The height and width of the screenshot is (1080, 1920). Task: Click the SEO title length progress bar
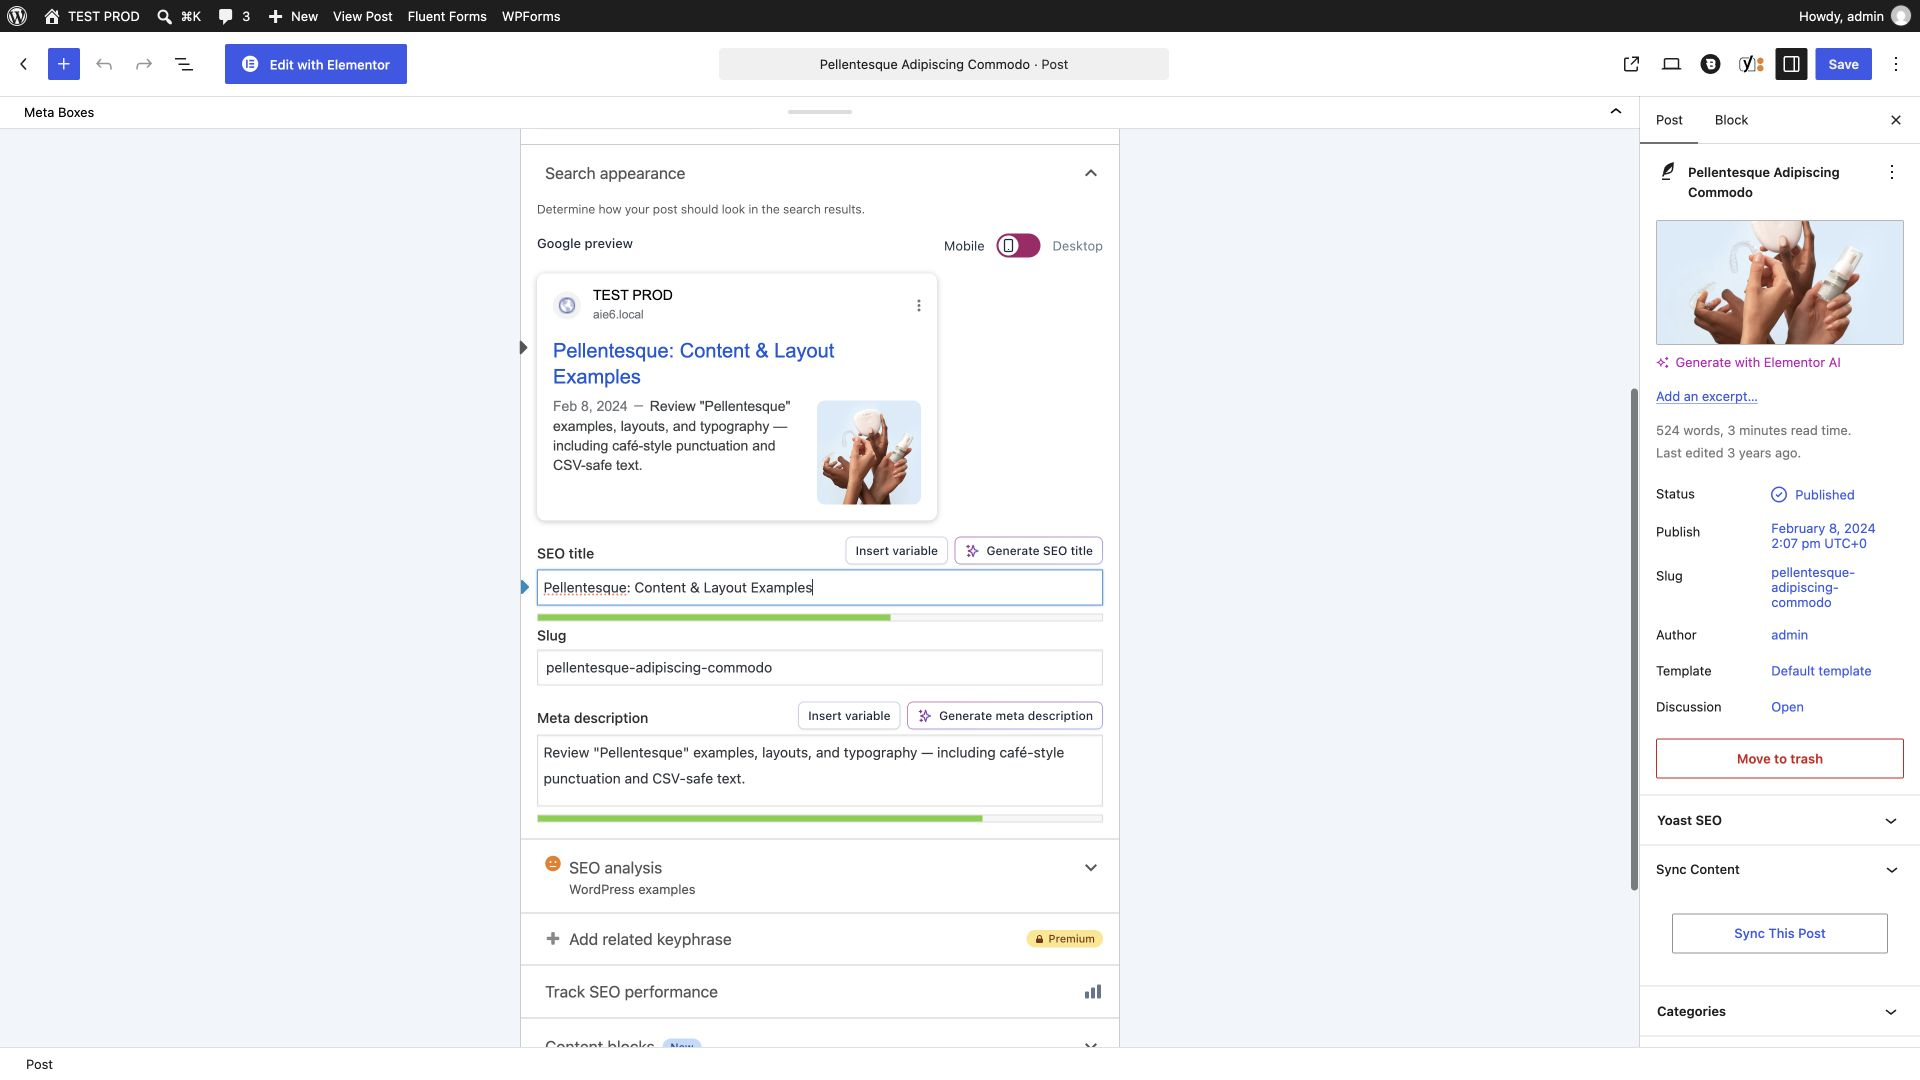click(x=820, y=618)
